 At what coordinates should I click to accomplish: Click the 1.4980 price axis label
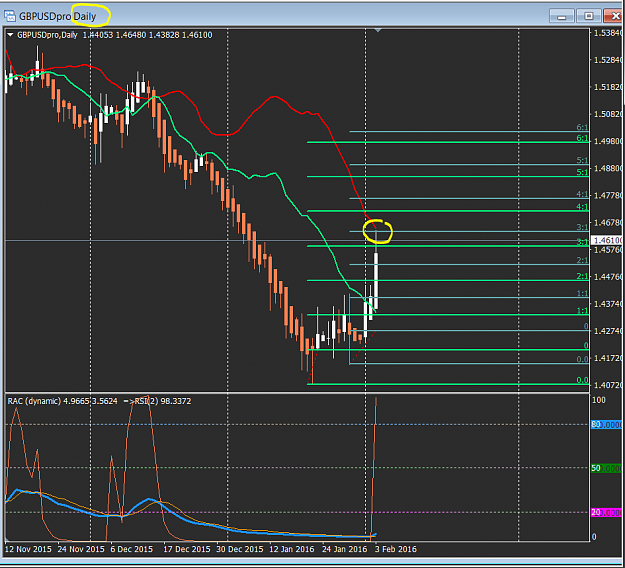point(608,142)
